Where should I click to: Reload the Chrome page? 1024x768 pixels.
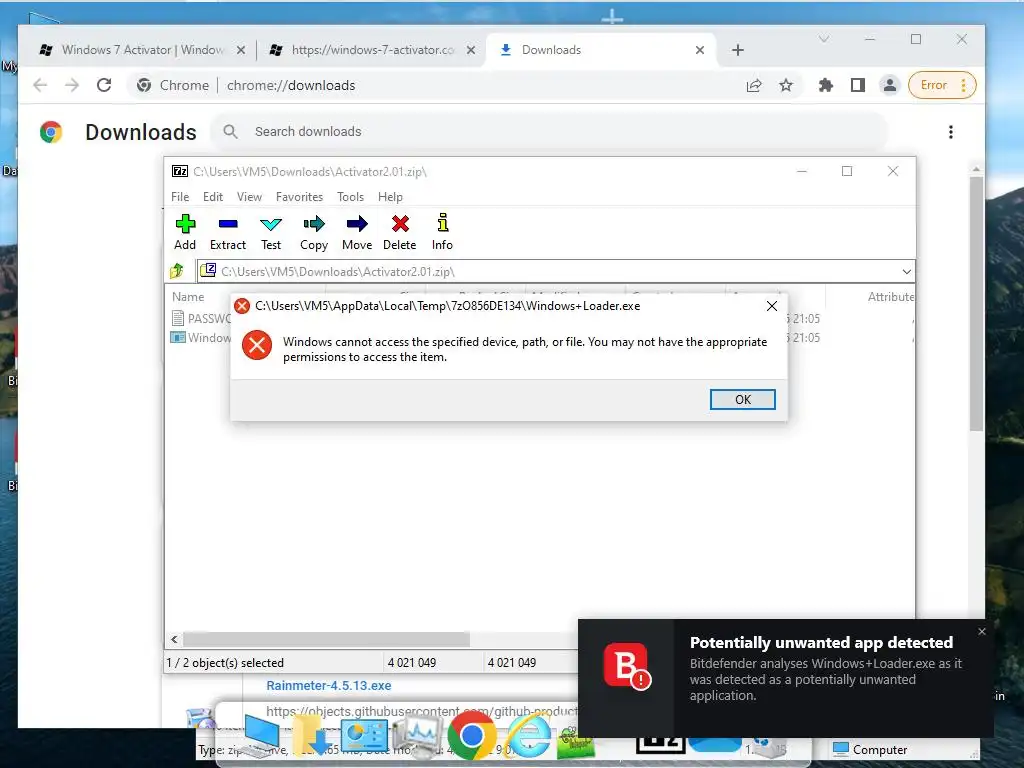click(104, 85)
